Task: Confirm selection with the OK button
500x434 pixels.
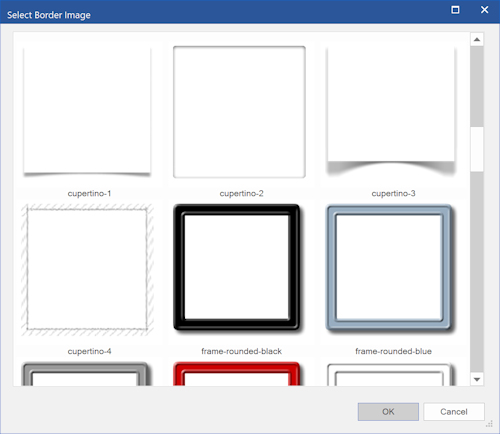Action: (388, 412)
